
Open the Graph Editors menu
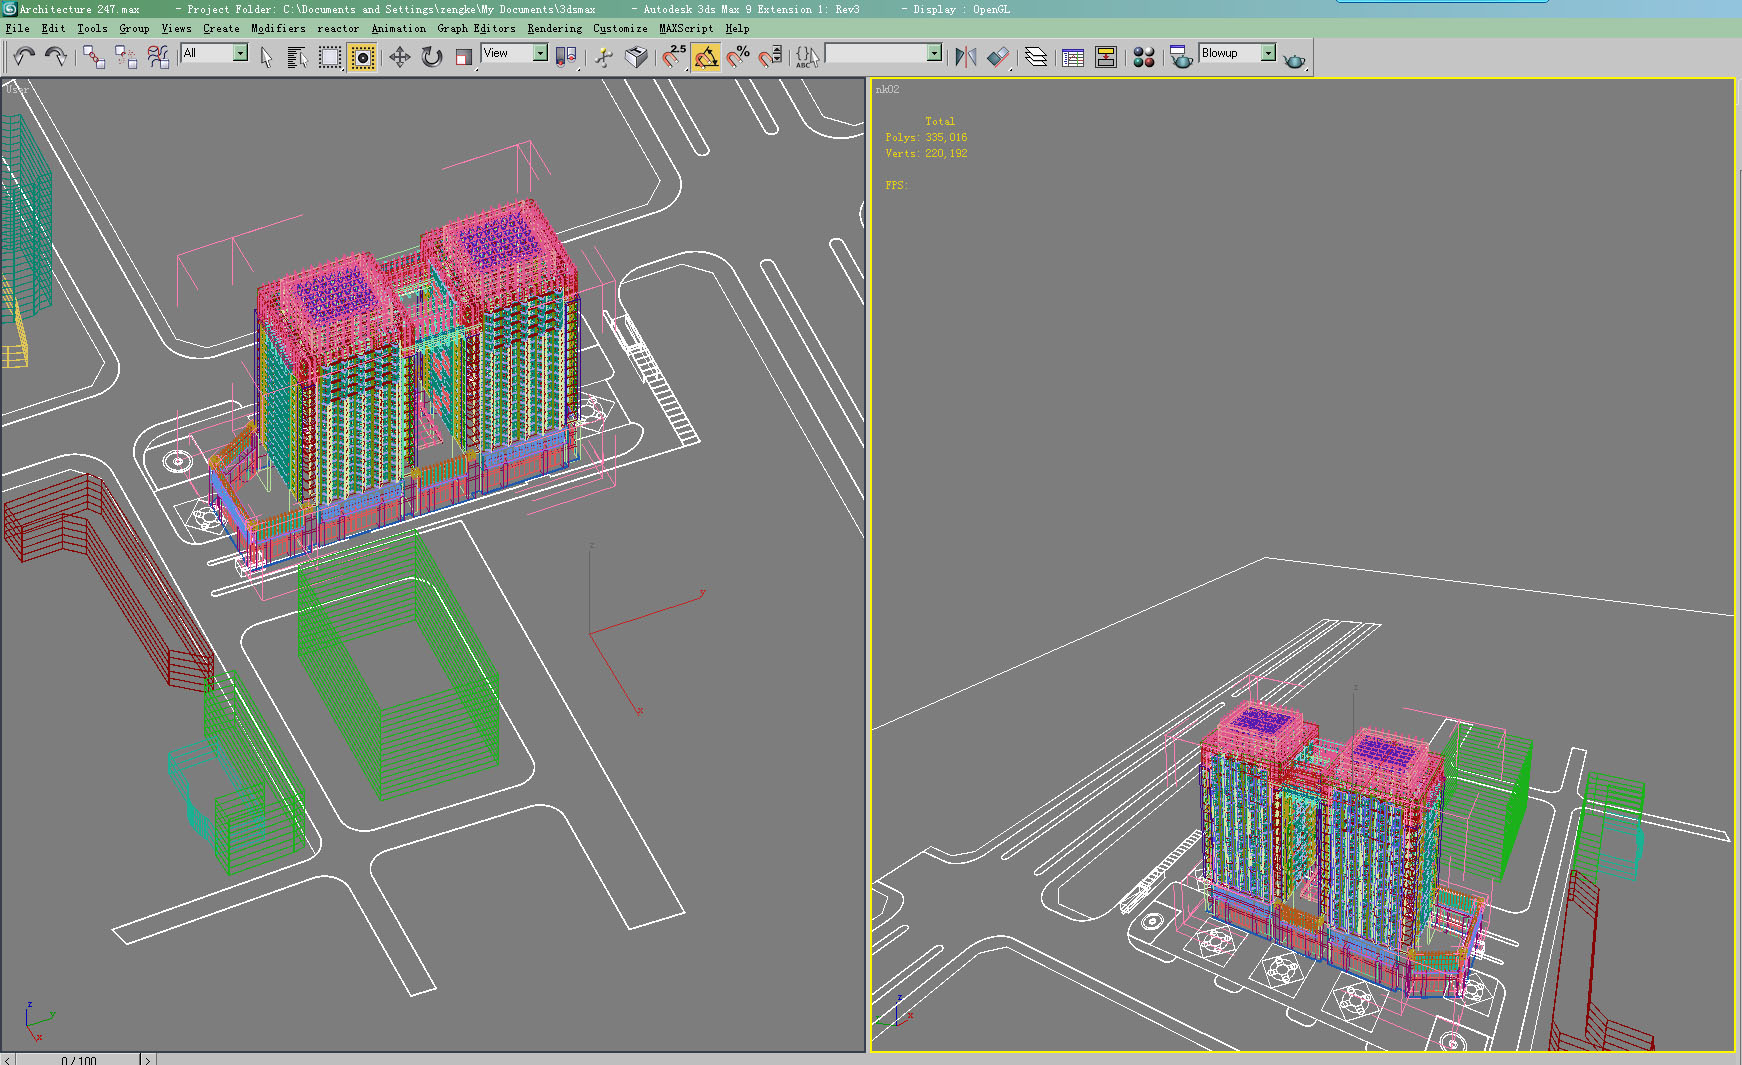476,29
